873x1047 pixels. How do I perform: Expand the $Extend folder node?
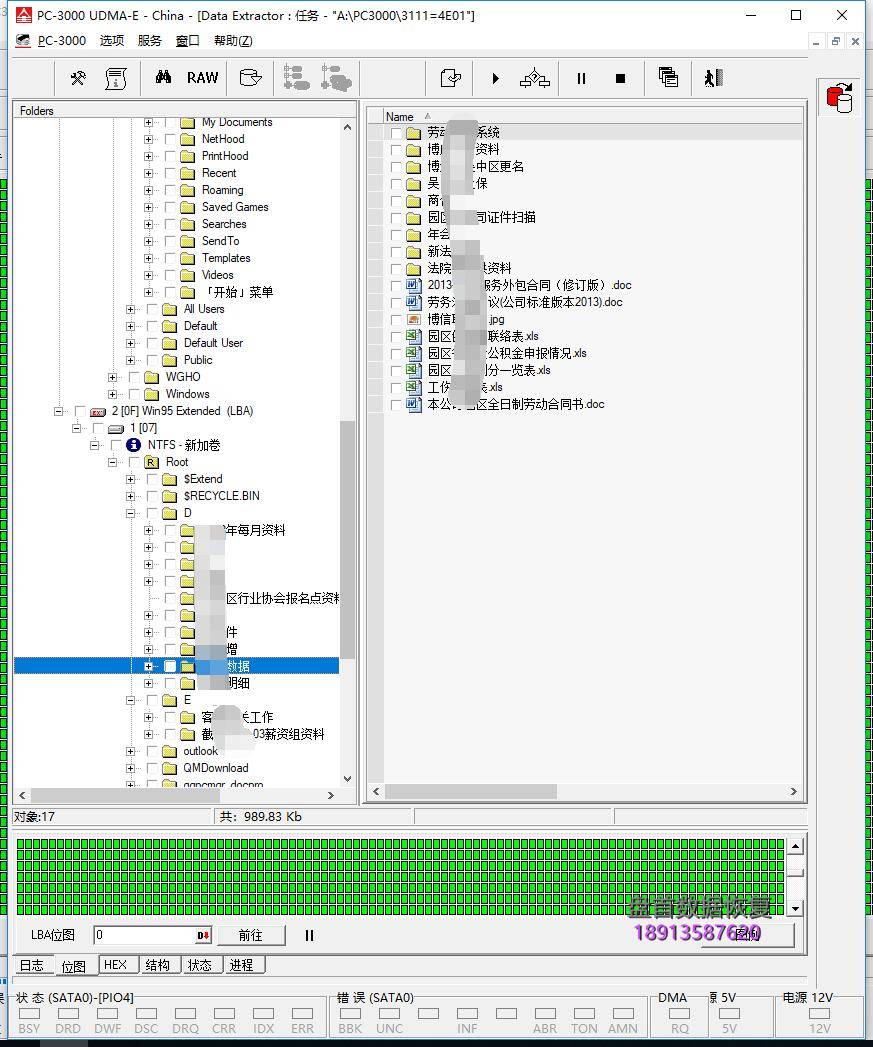[130, 479]
